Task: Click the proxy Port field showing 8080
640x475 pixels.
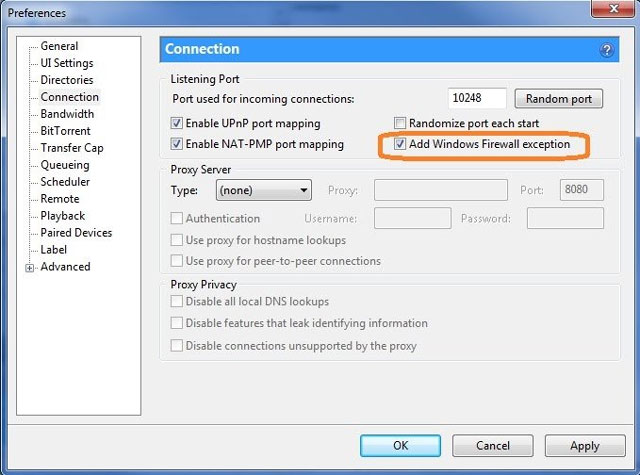Action: pos(582,190)
